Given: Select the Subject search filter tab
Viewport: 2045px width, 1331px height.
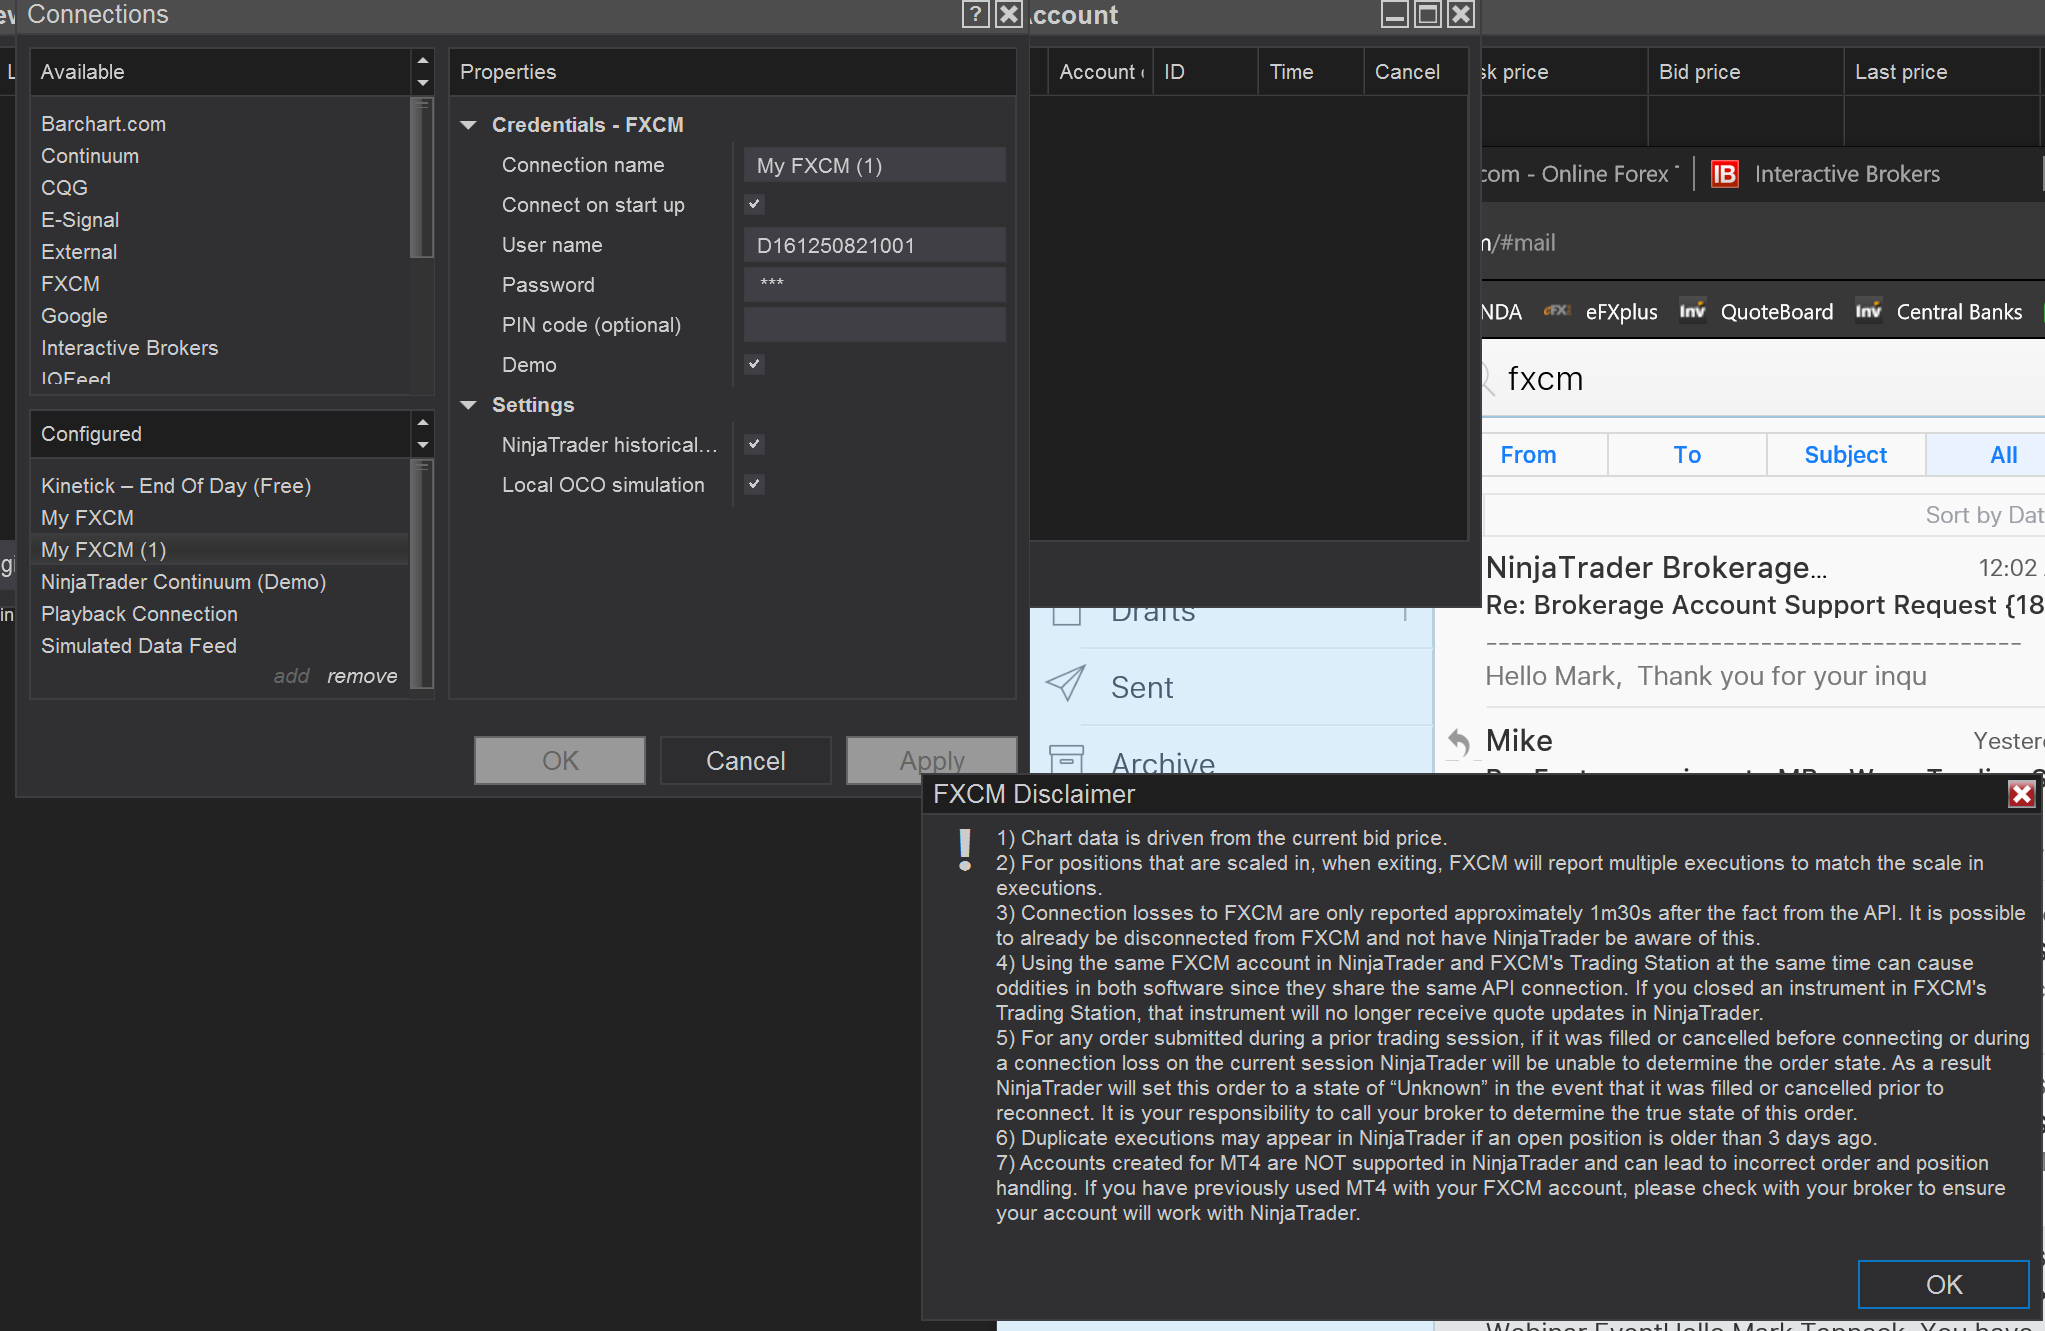Looking at the screenshot, I should [x=1846, y=455].
